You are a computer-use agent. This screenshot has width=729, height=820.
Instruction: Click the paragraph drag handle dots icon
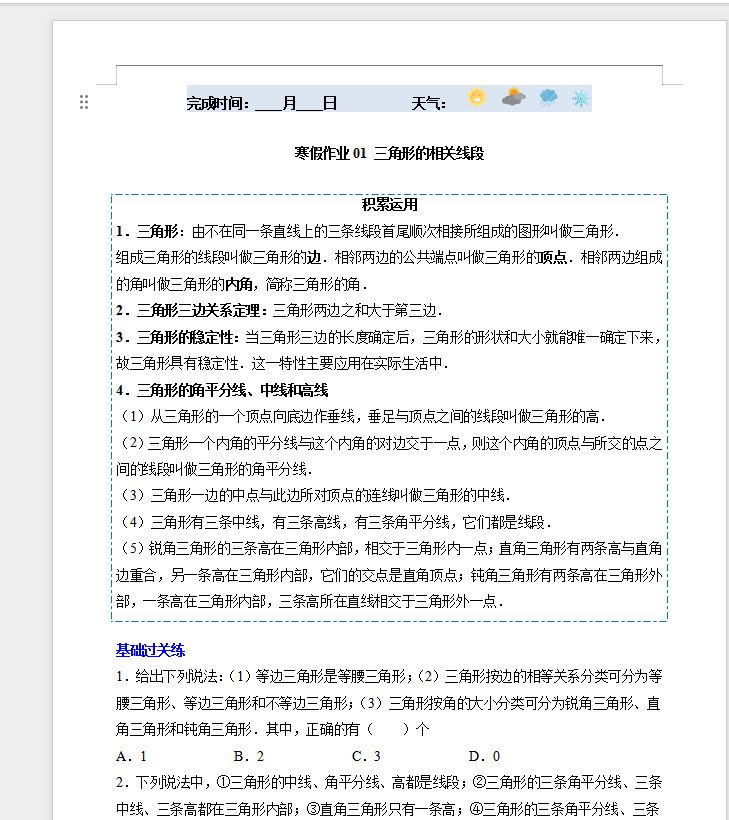pyautogui.click(x=84, y=102)
